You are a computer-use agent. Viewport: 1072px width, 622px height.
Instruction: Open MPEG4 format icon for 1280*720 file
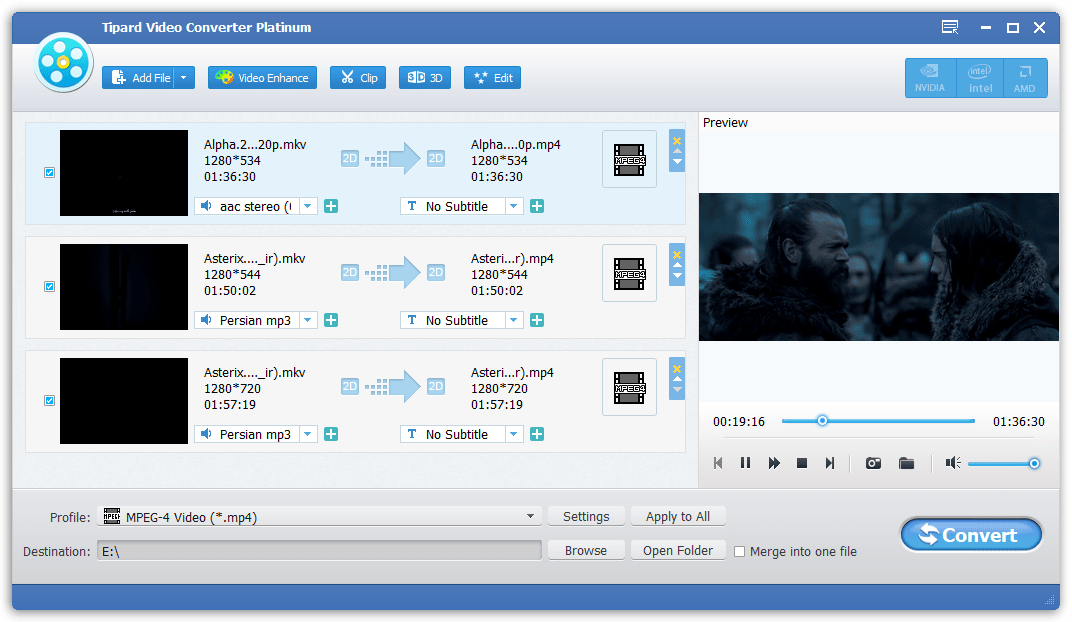tap(629, 388)
